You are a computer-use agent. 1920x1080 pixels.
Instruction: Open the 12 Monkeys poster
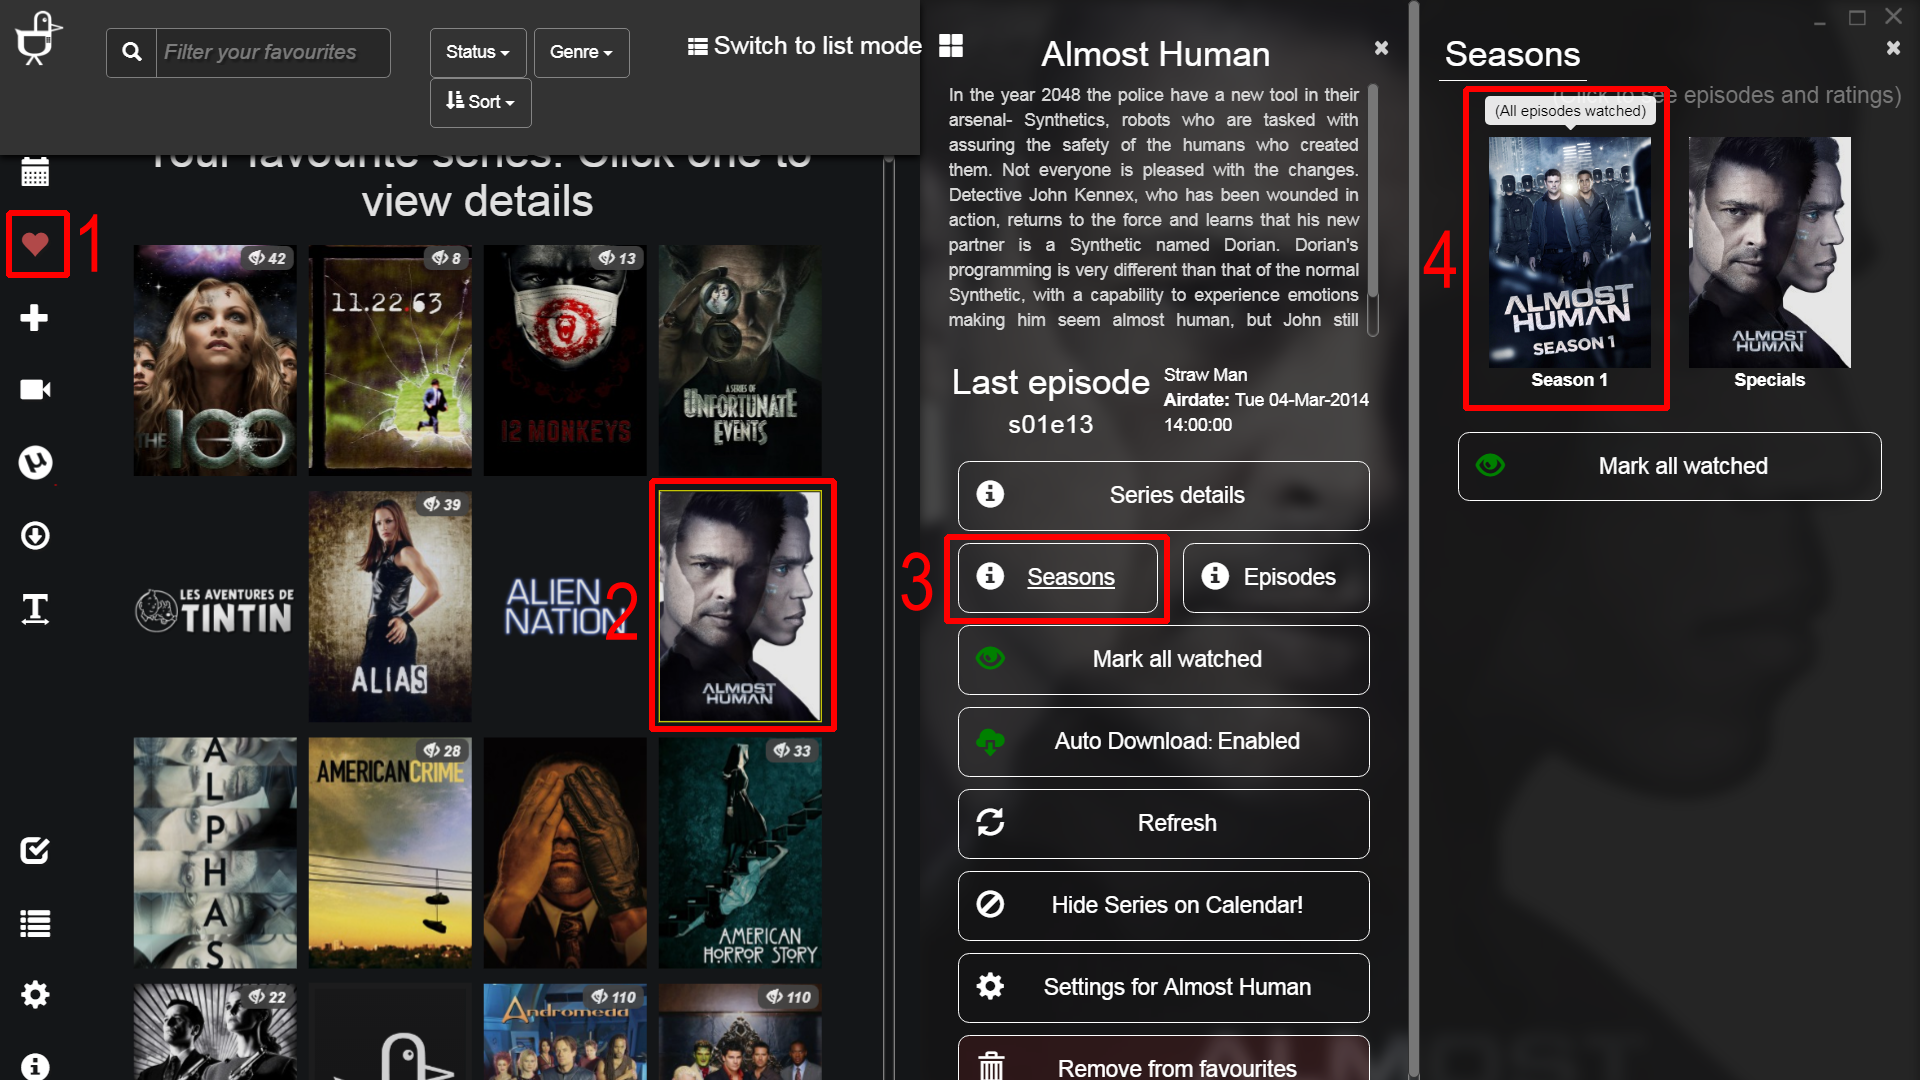(565, 360)
